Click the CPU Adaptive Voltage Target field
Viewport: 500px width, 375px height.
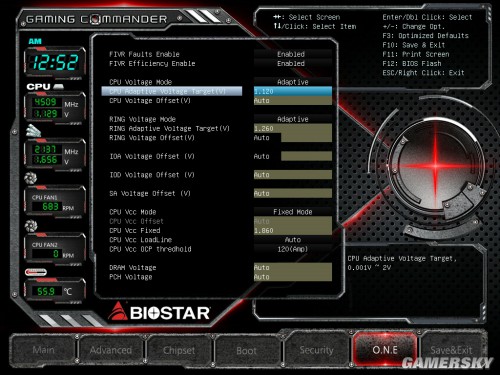[x=293, y=91]
